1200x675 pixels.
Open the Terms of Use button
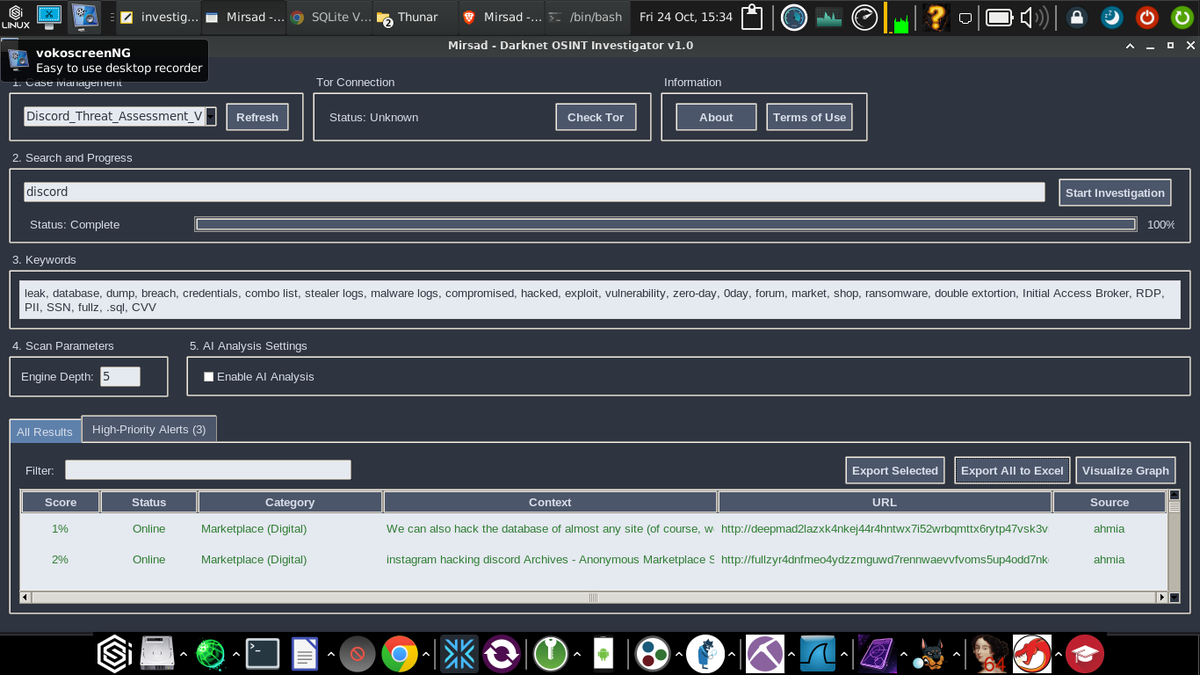[x=809, y=117]
